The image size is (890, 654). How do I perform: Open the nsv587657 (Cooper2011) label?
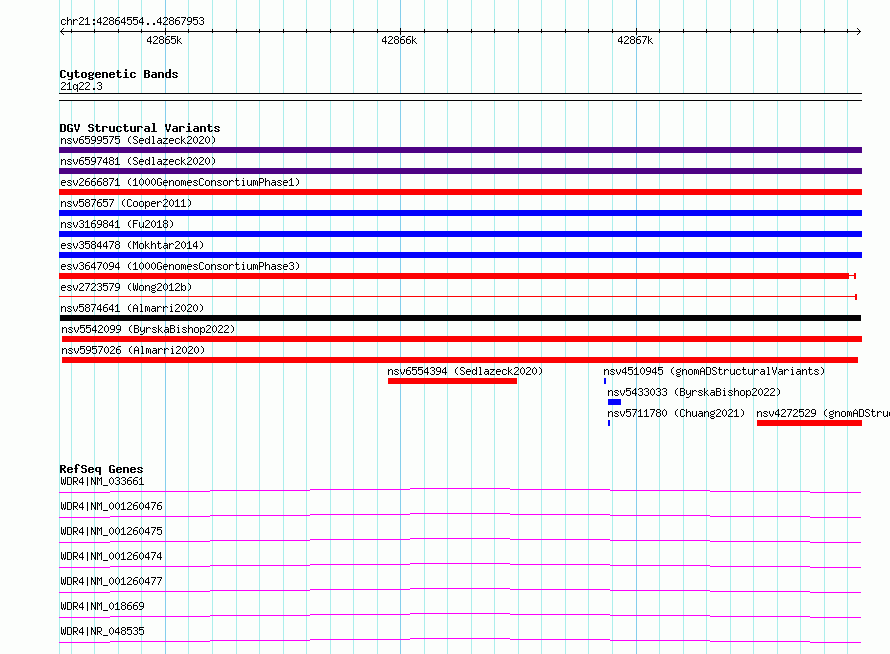126,203
